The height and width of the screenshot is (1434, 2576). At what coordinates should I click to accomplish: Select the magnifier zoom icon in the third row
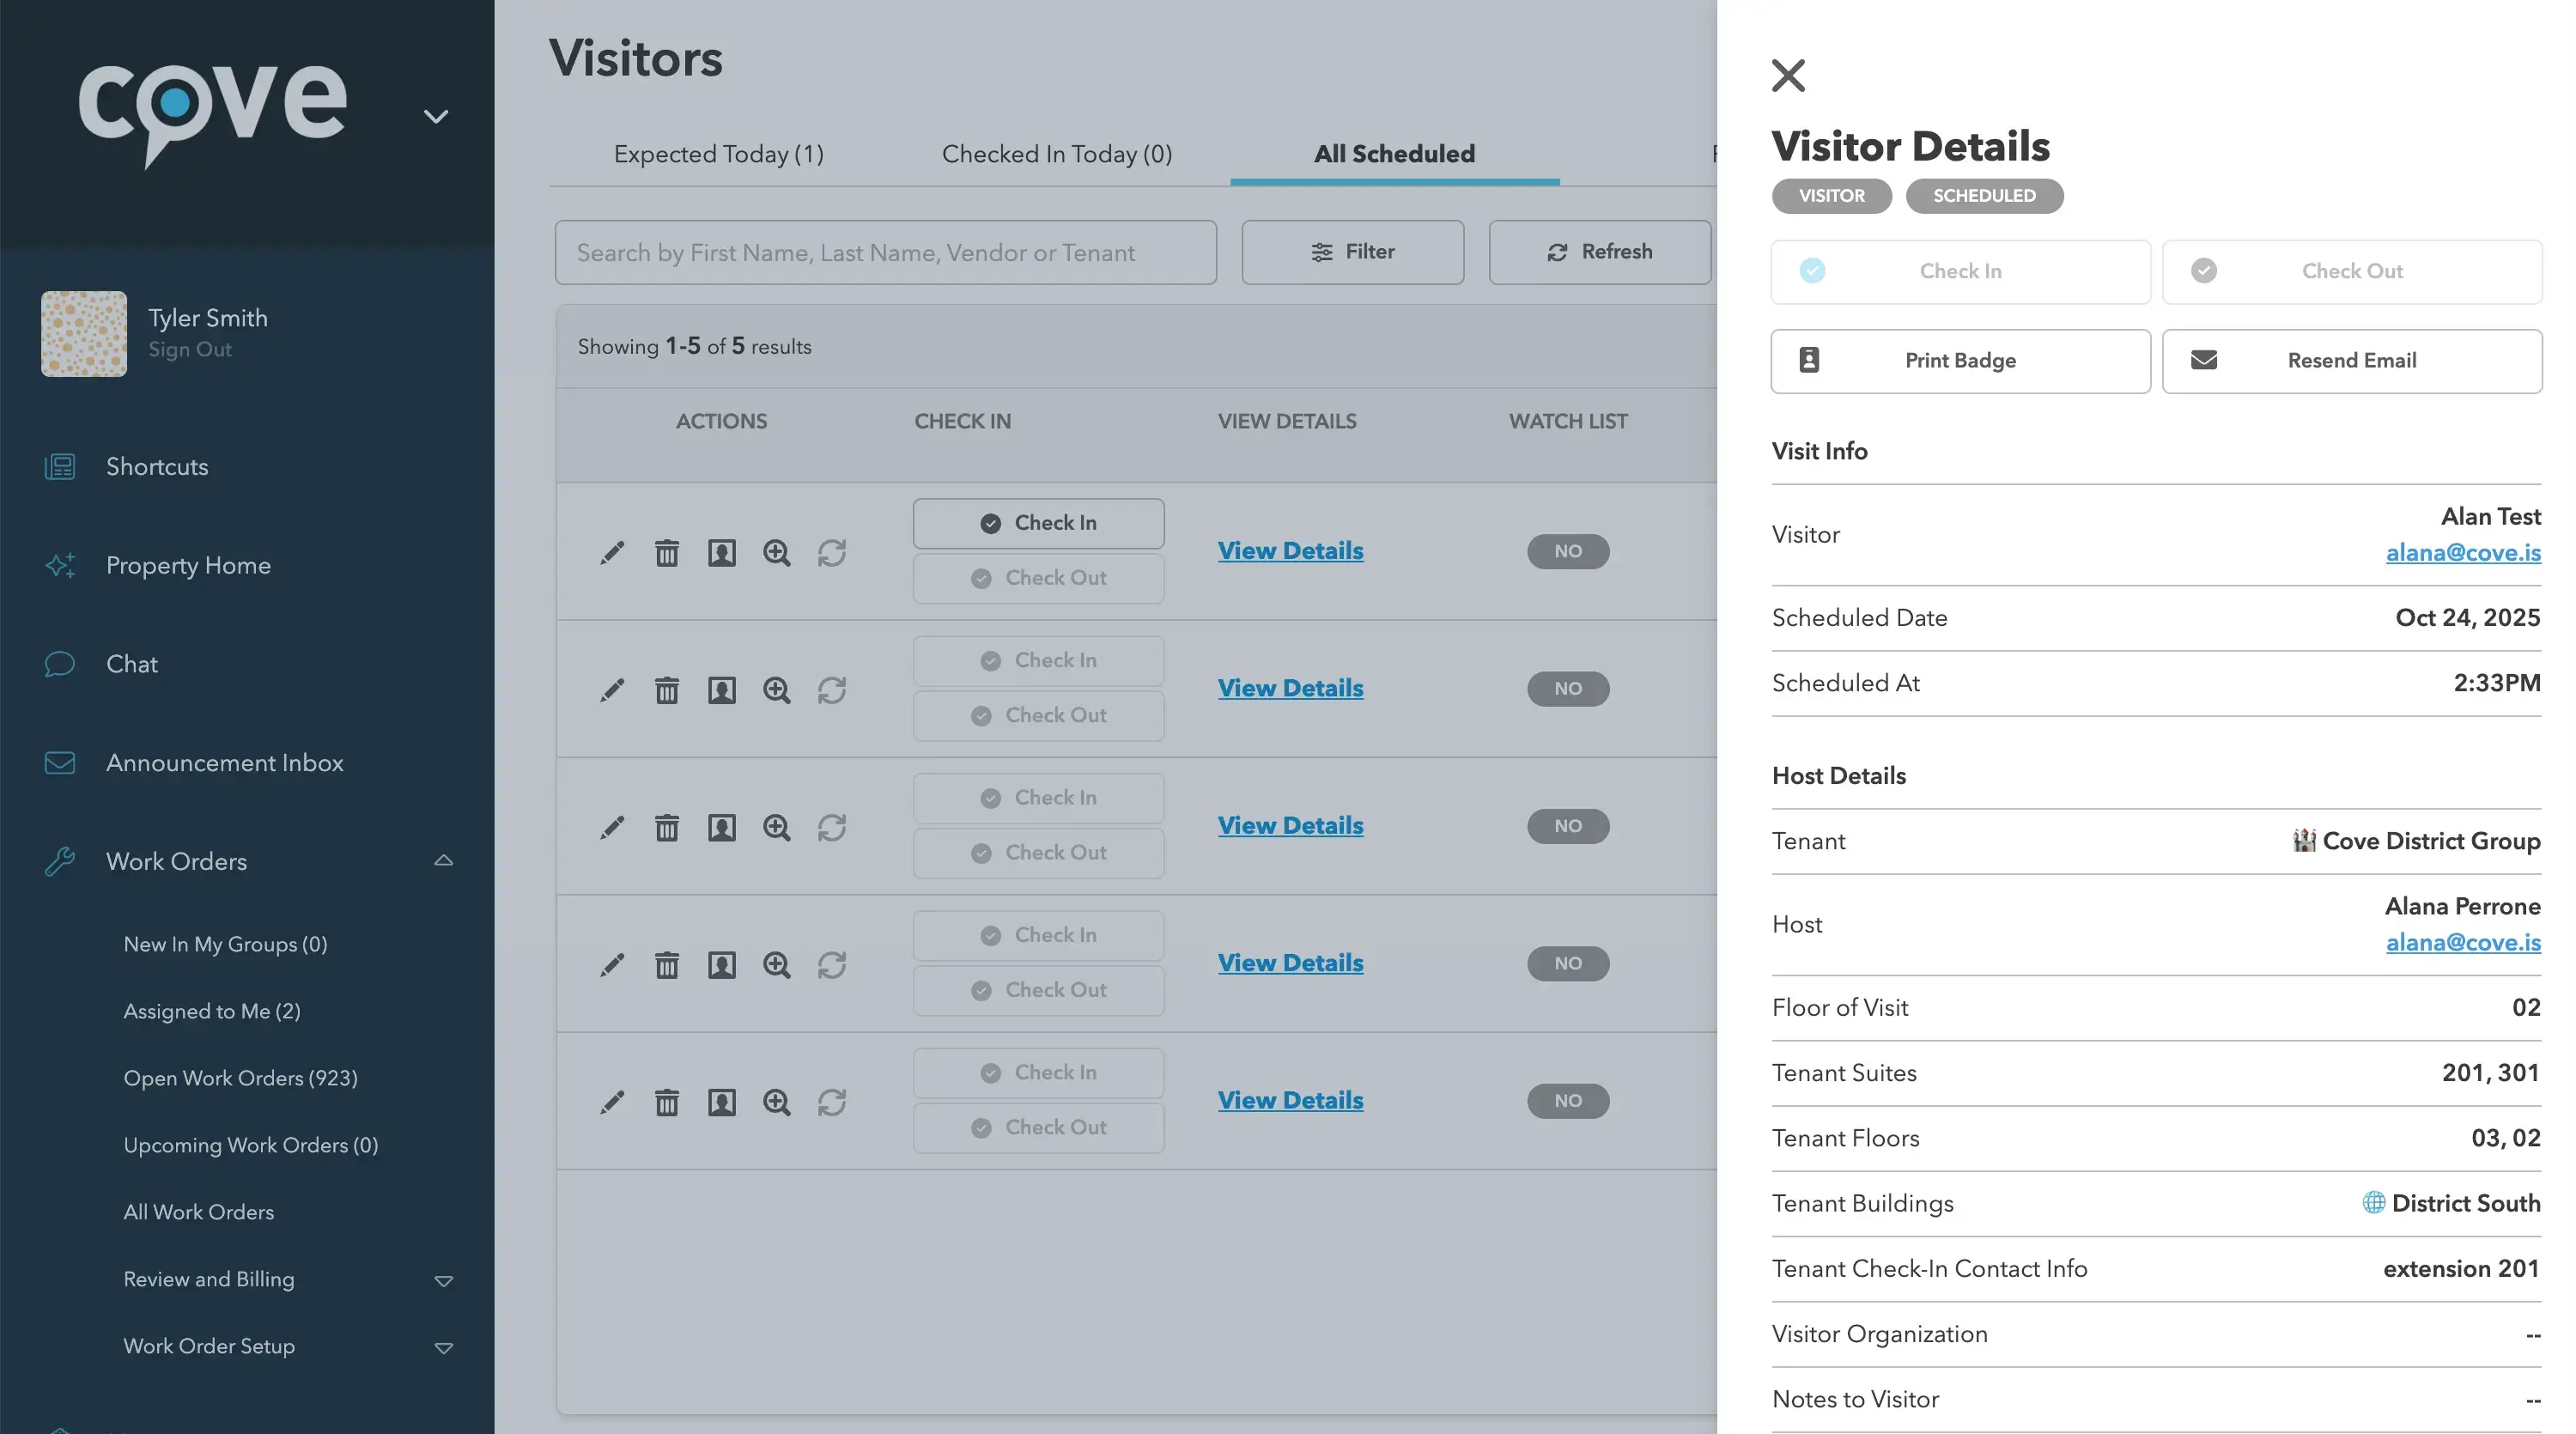(777, 826)
